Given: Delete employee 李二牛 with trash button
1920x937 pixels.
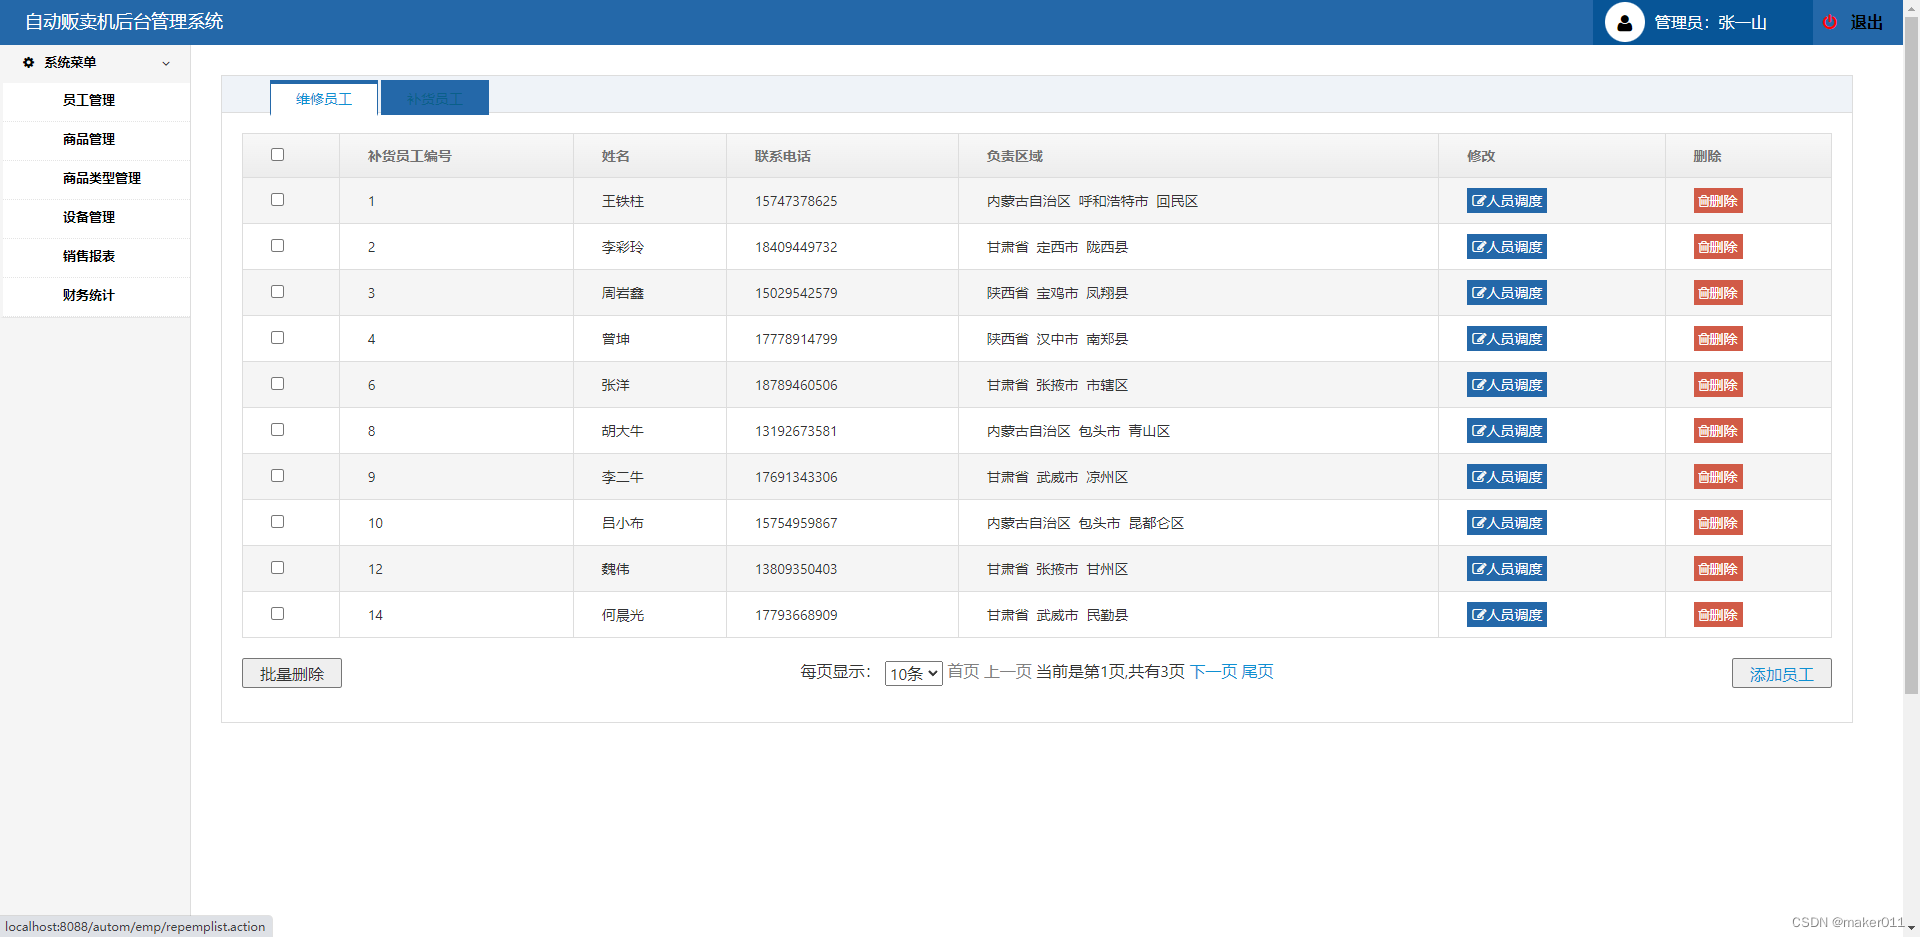Looking at the screenshot, I should [1718, 477].
